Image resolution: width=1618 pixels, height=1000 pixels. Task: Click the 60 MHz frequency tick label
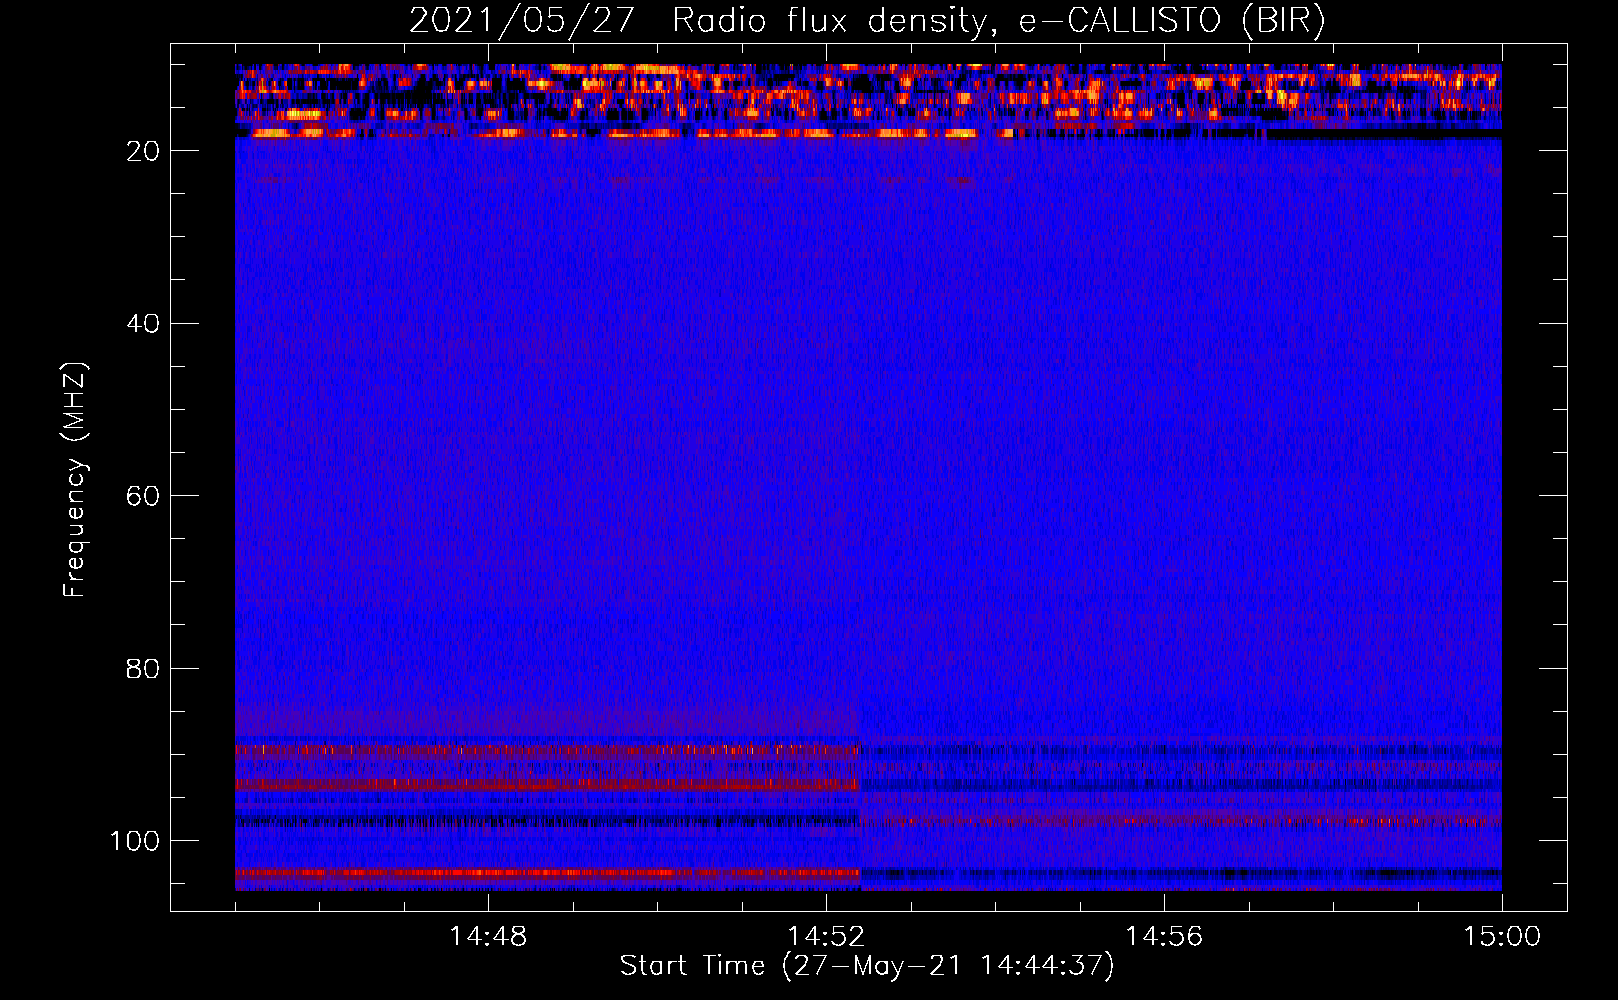[x=143, y=497]
